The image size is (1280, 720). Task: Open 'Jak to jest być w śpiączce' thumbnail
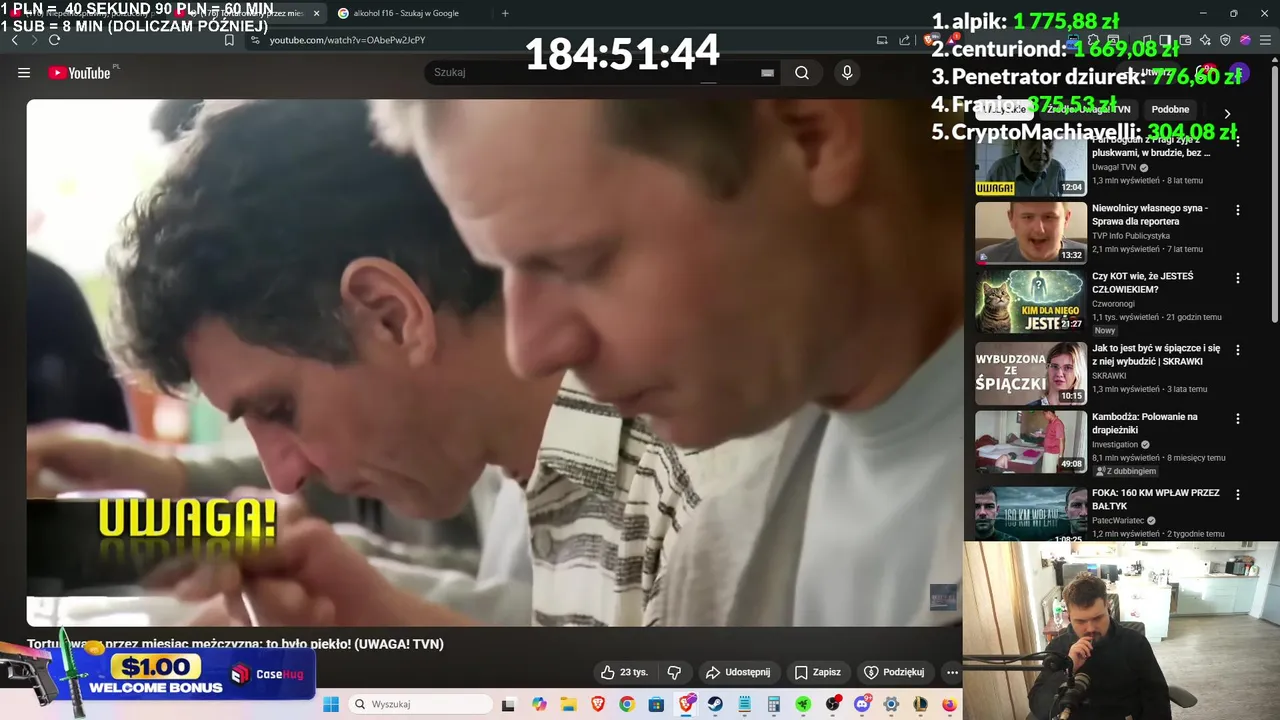pos(1031,373)
